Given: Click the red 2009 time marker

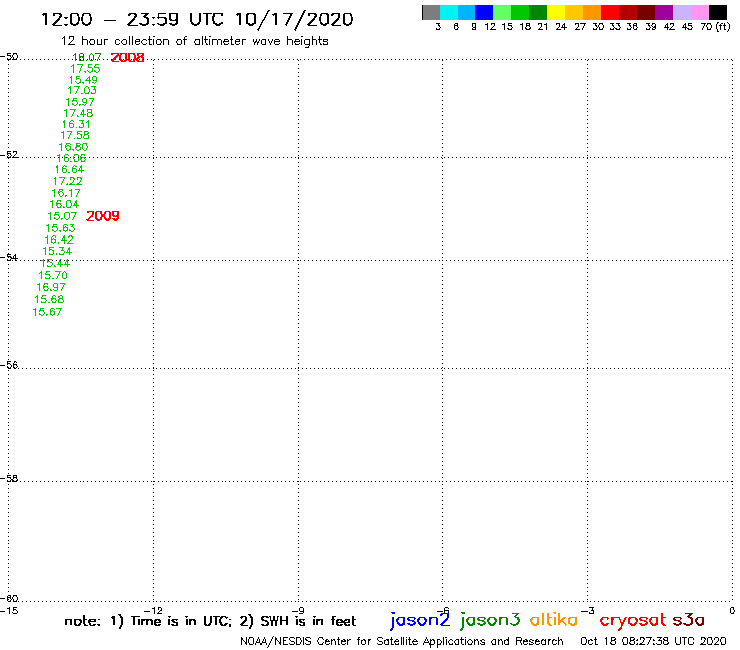Looking at the screenshot, I should (102, 216).
